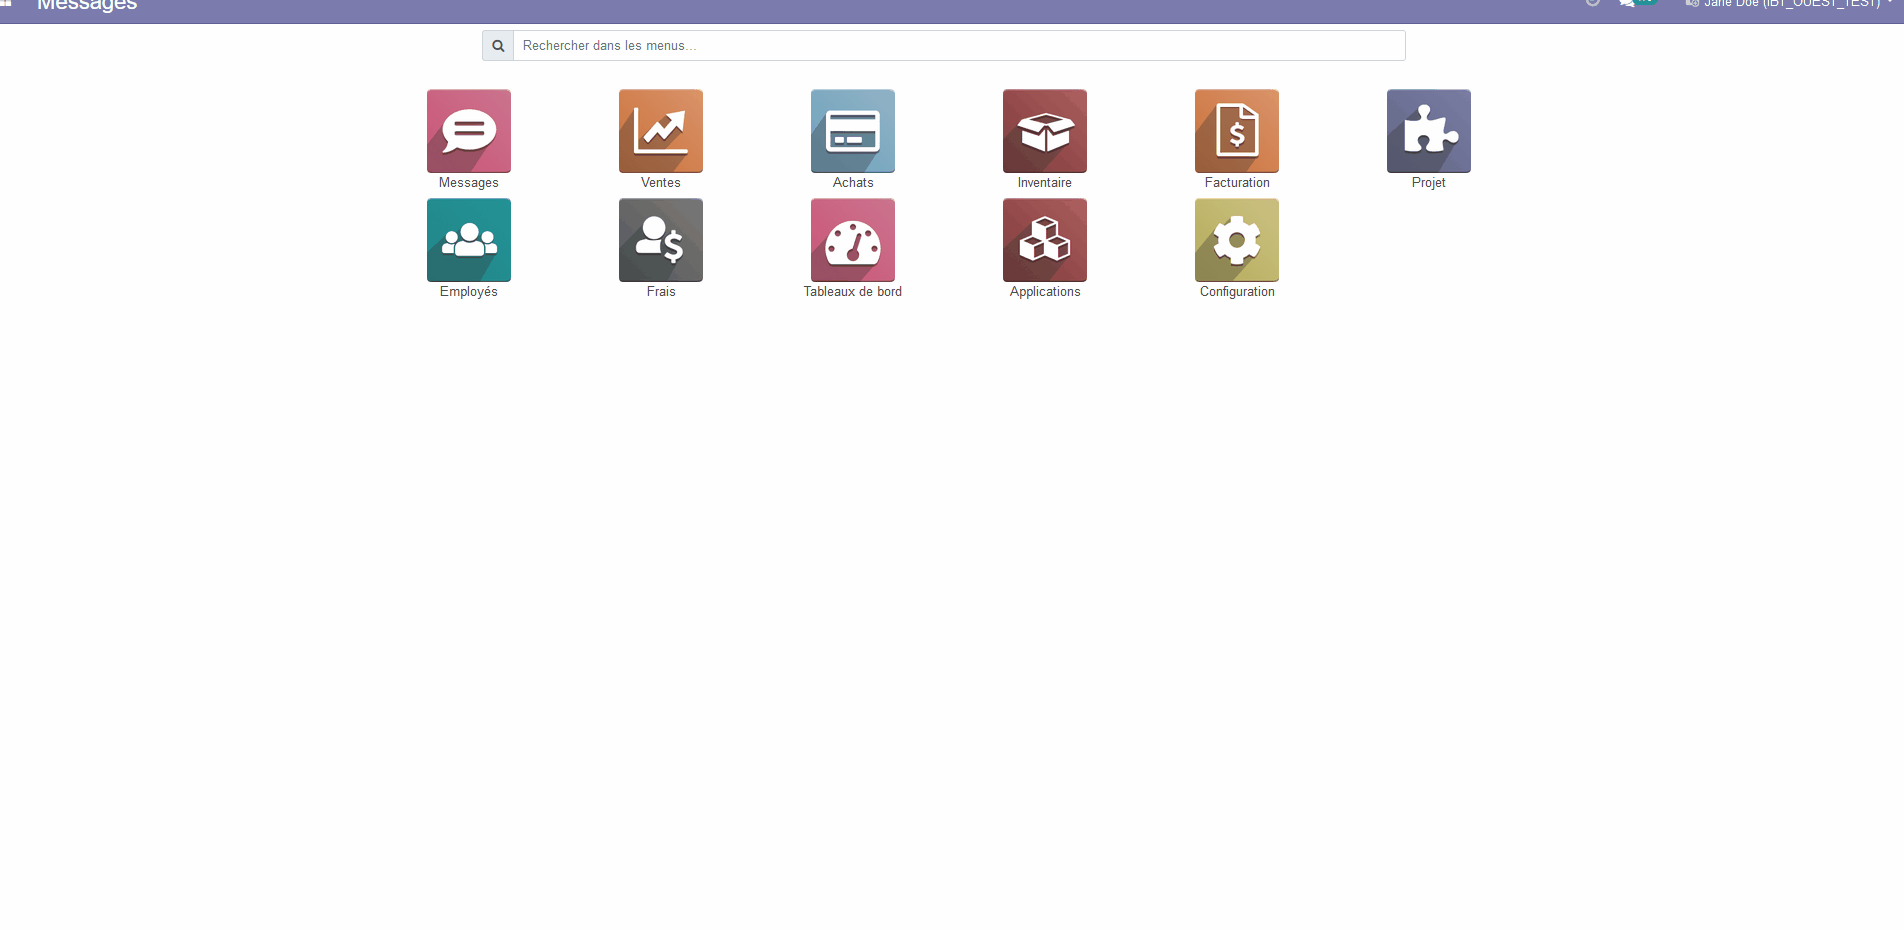Open the Employés app
The height and width of the screenshot is (930, 1904).
(x=468, y=240)
